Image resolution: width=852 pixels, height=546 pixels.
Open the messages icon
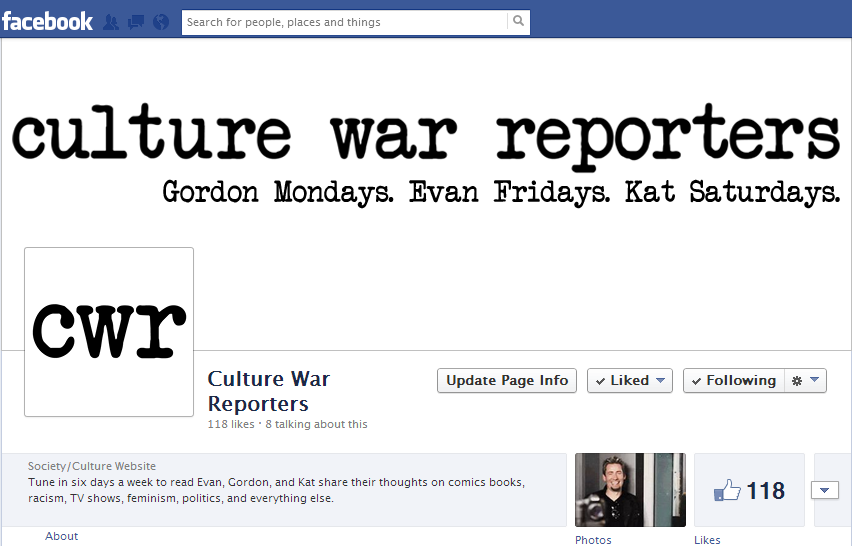pyautogui.click(x=136, y=22)
